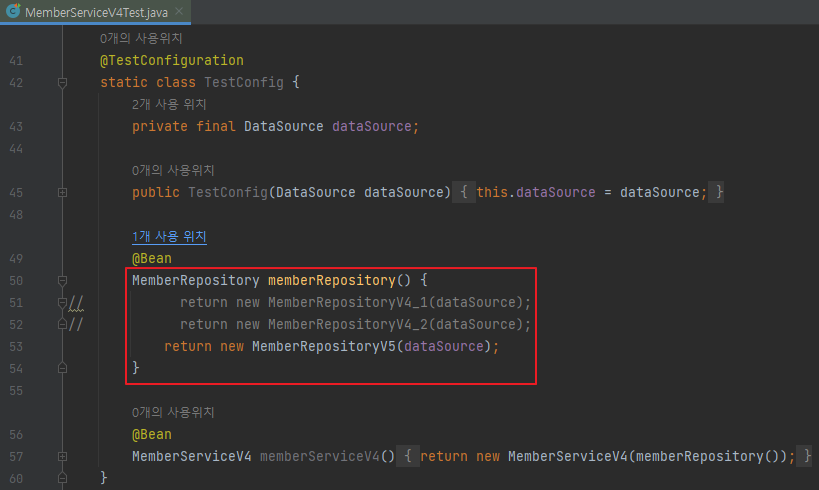Click the fold end marker at line 60
The height and width of the screenshot is (490, 819).
(x=62, y=478)
